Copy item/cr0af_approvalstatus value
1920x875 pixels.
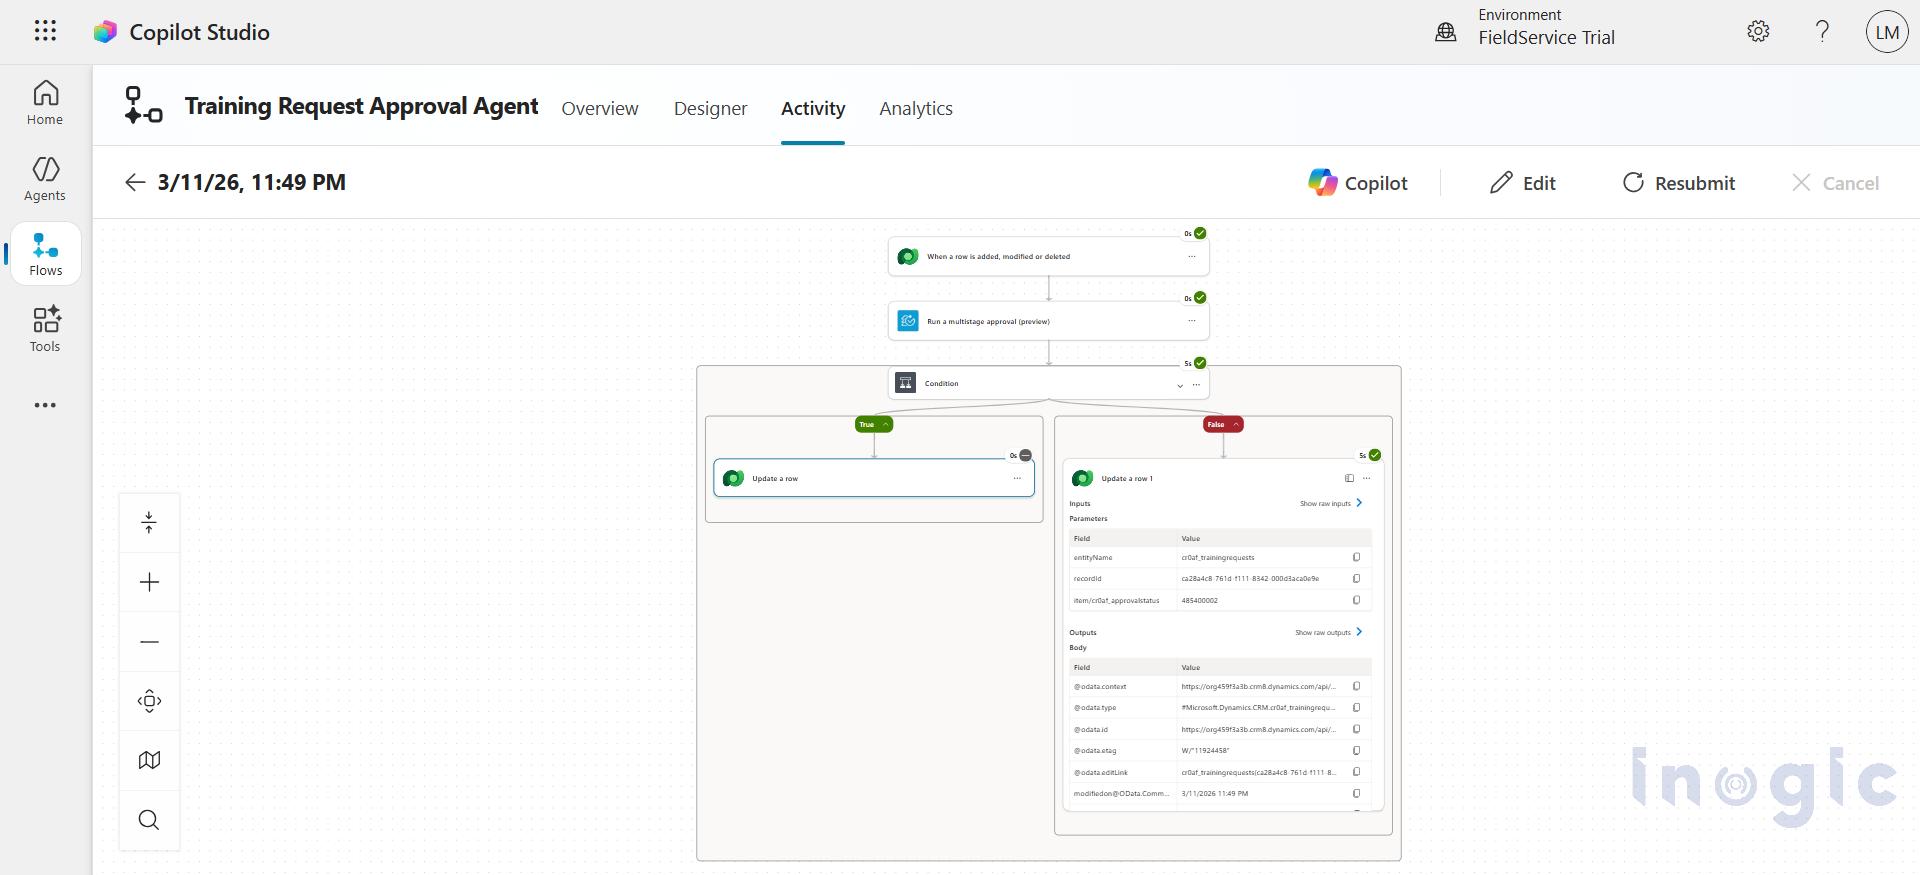(x=1357, y=600)
